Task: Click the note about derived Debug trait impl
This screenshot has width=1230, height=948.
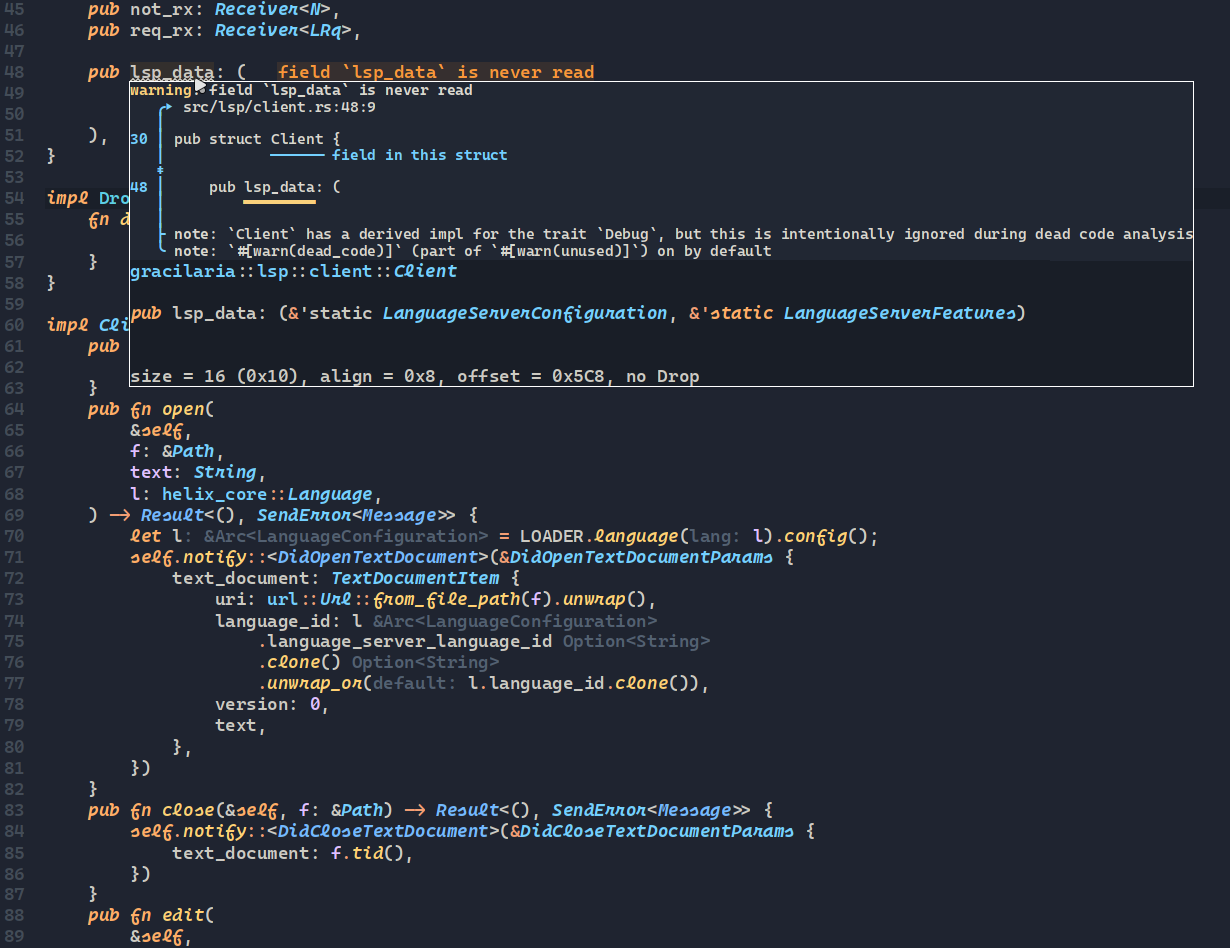Action: (683, 234)
